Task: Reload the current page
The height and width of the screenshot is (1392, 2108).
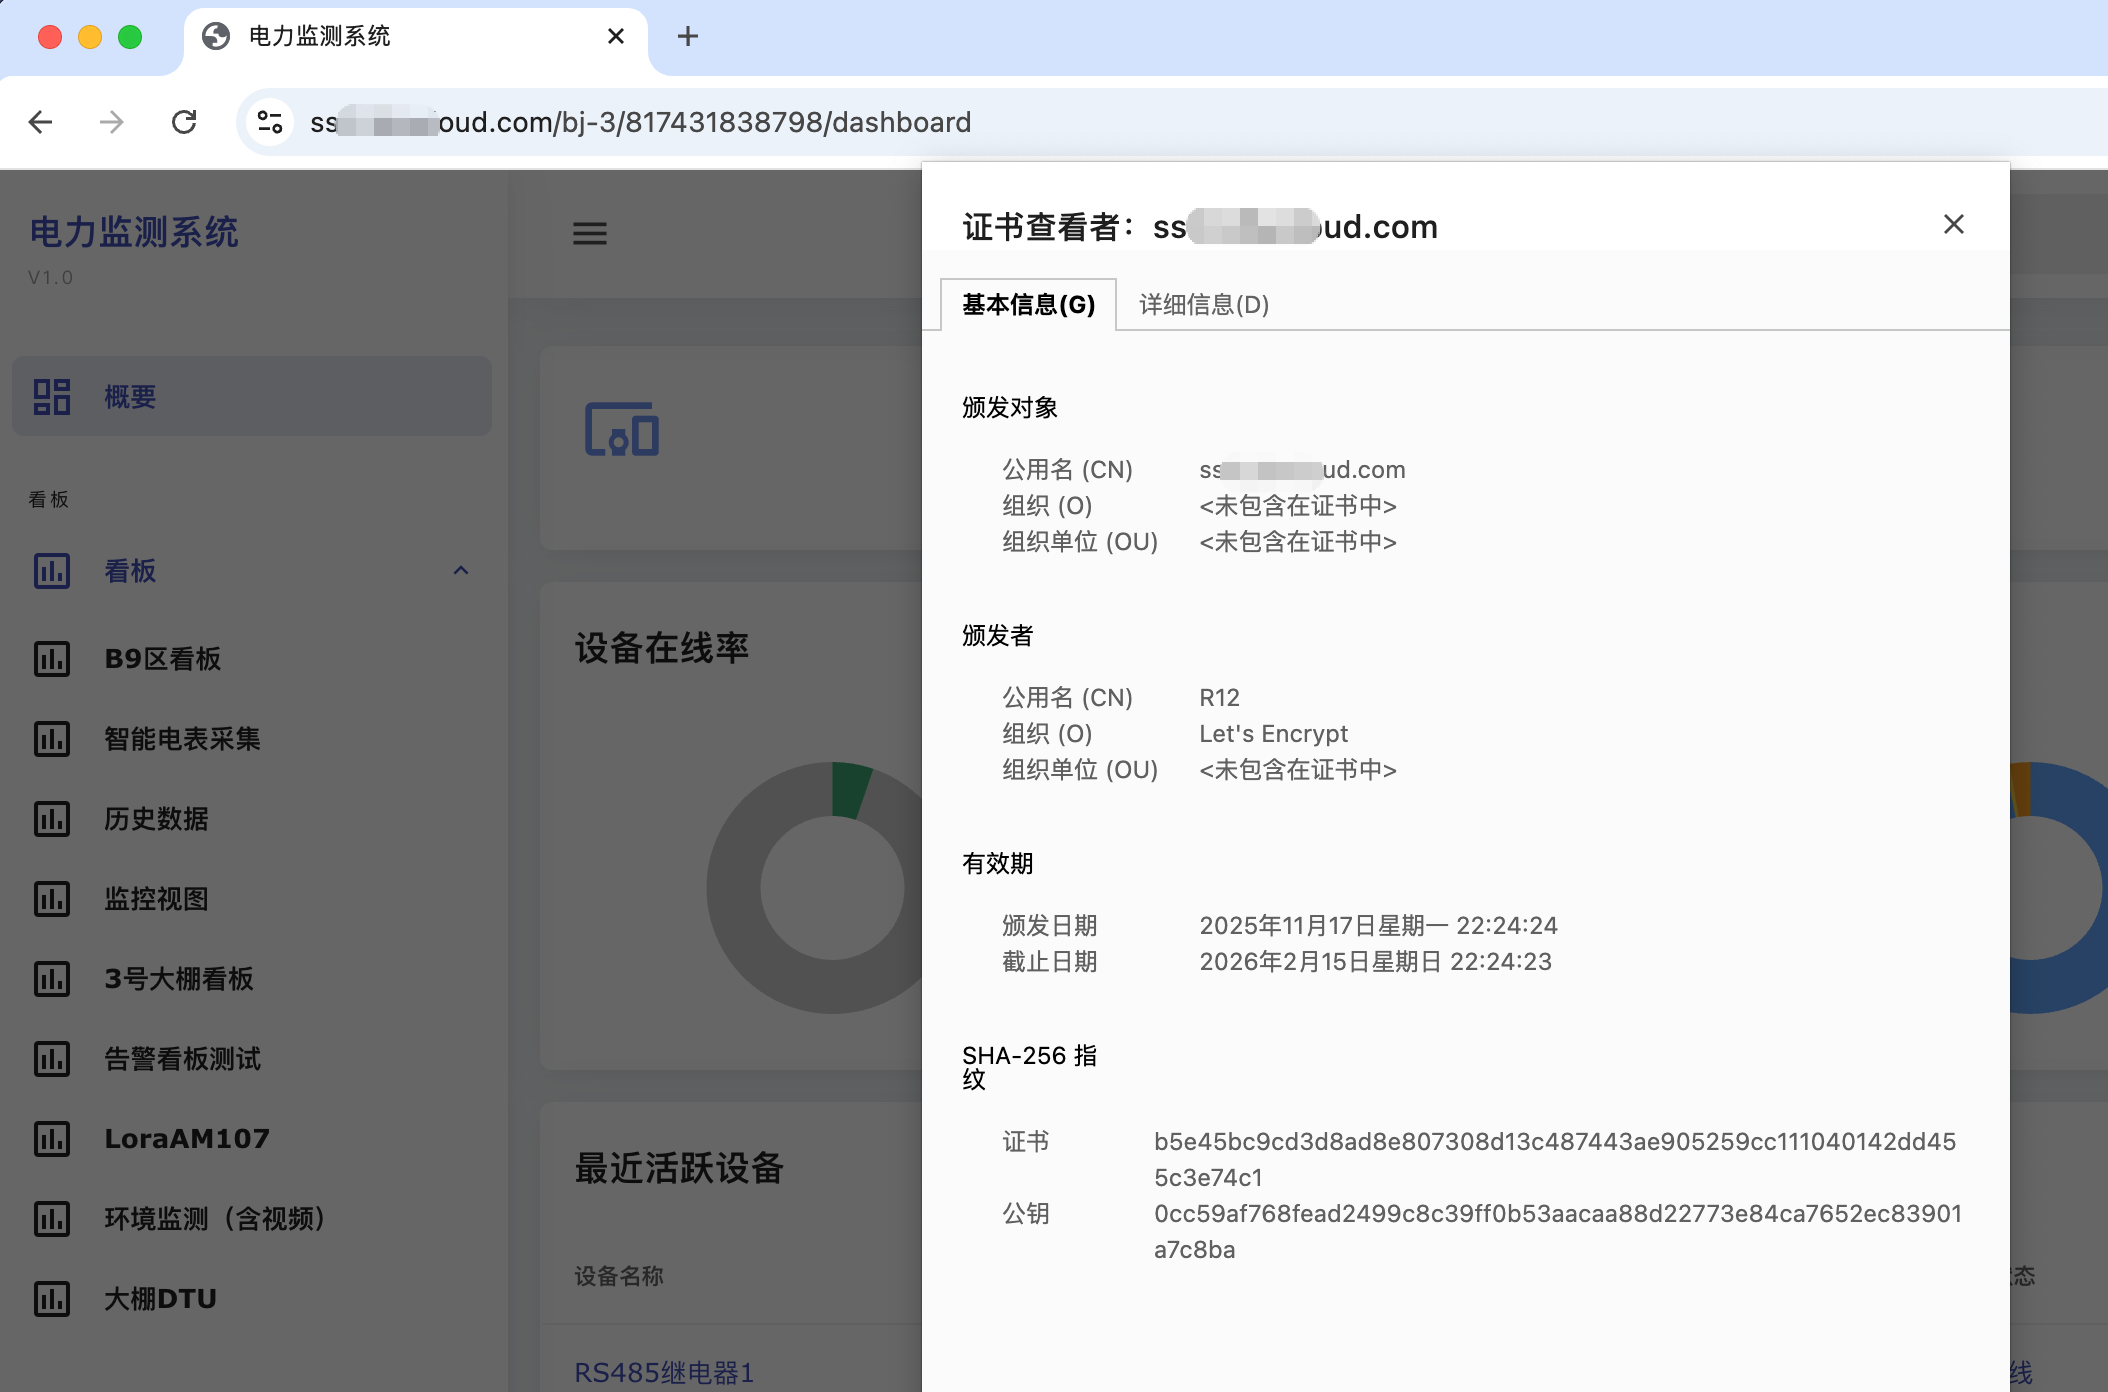Action: [x=184, y=122]
